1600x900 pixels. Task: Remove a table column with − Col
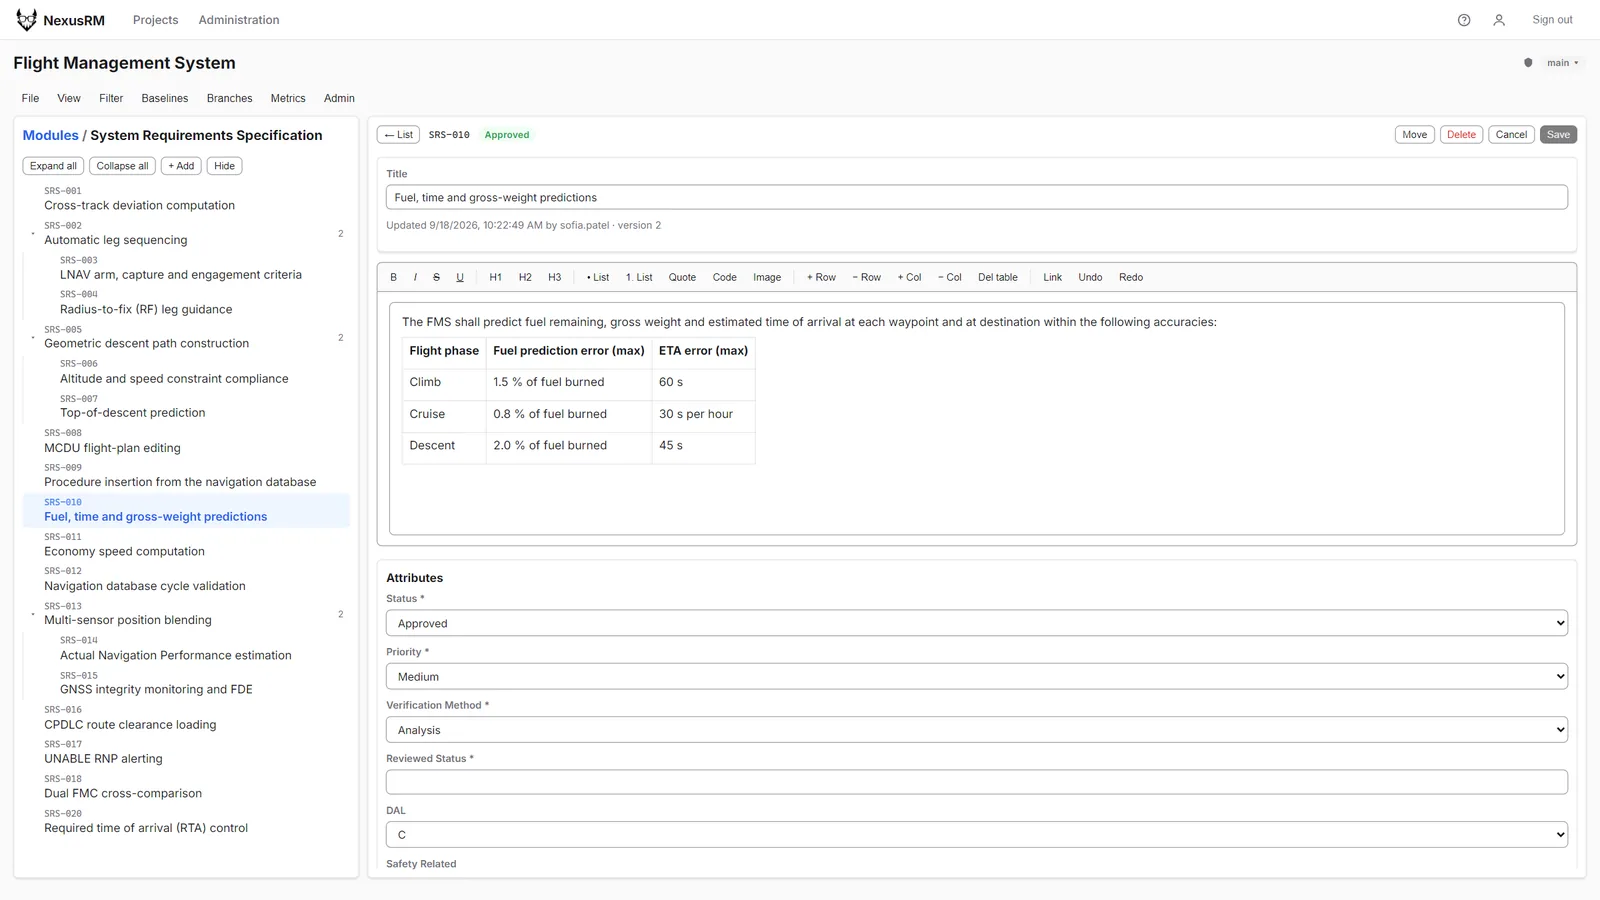(950, 278)
